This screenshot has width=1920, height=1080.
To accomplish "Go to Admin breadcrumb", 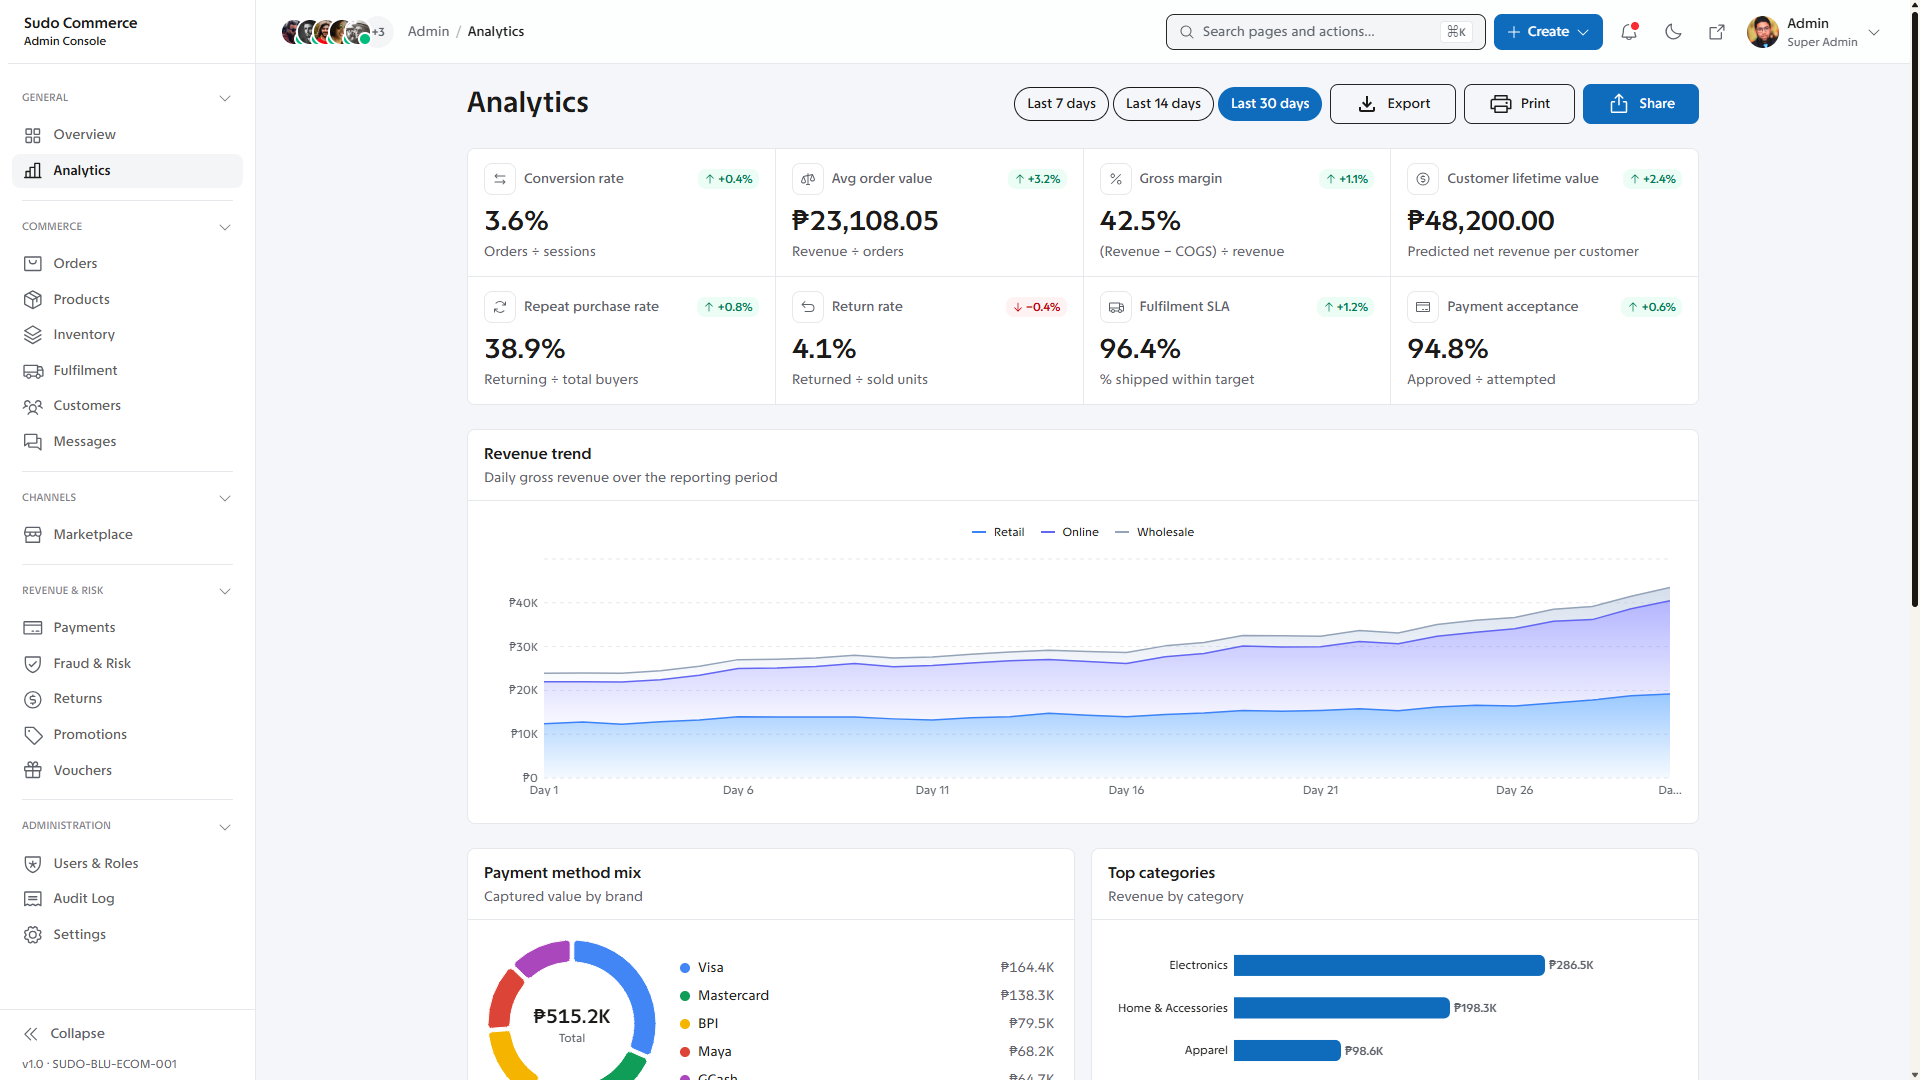I will pos(428,32).
